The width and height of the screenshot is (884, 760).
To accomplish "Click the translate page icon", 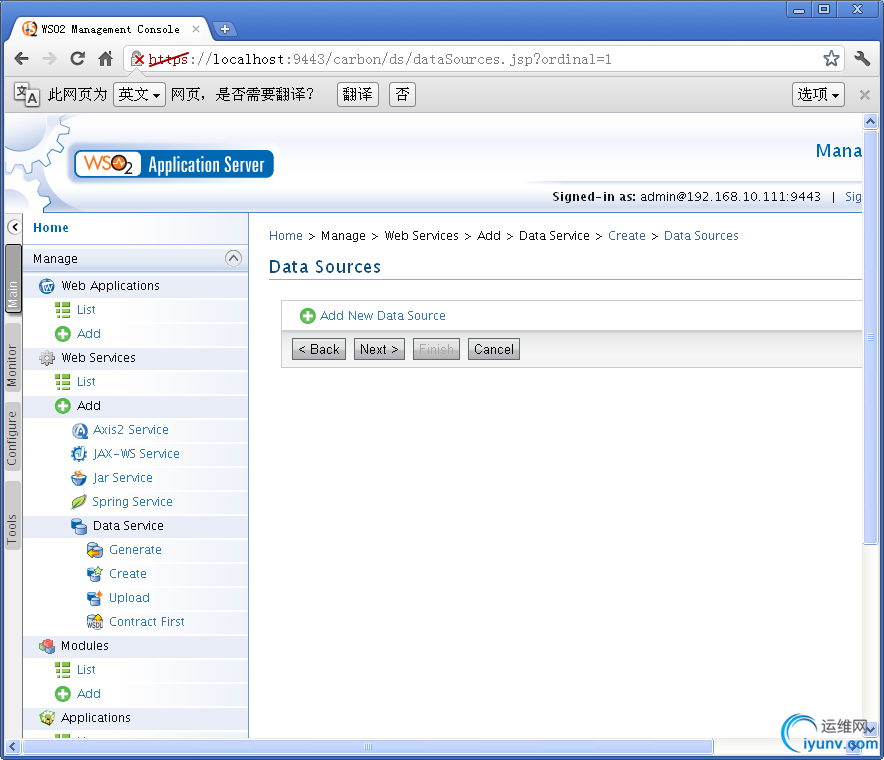I will click(26, 94).
